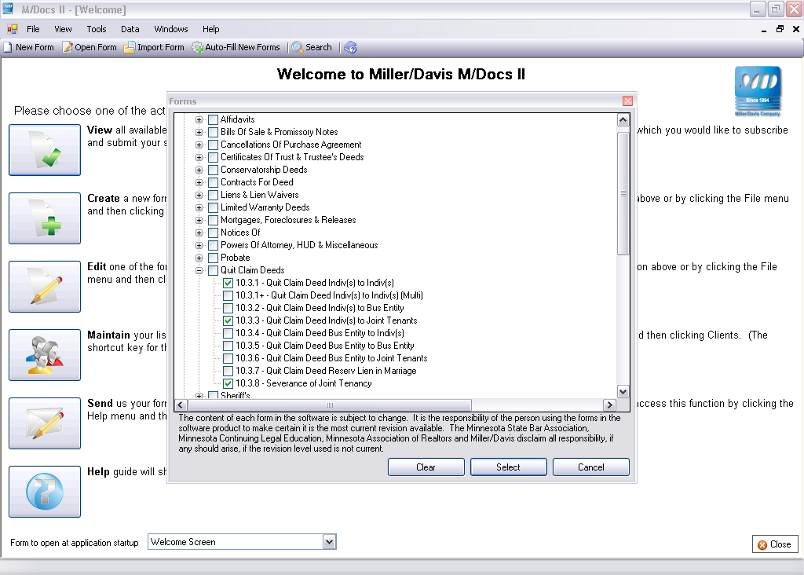The width and height of the screenshot is (804, 575).
Task: Expand the Notices Of node
Action: click(199, 232)
